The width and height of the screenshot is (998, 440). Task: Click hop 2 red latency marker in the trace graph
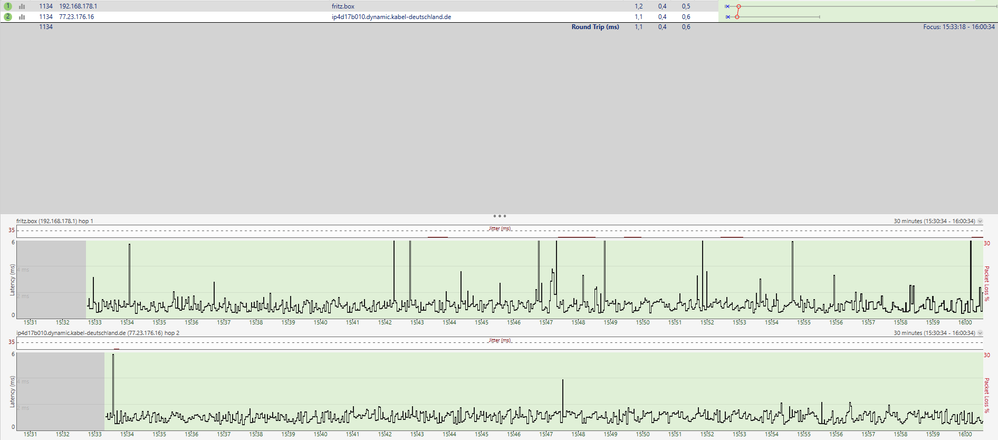click(x=737, y=17)
